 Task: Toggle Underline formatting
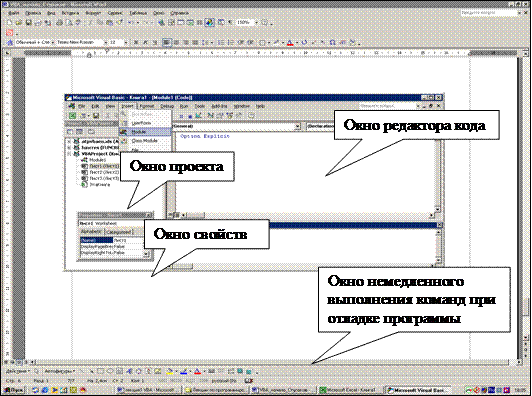pos(155,42)
